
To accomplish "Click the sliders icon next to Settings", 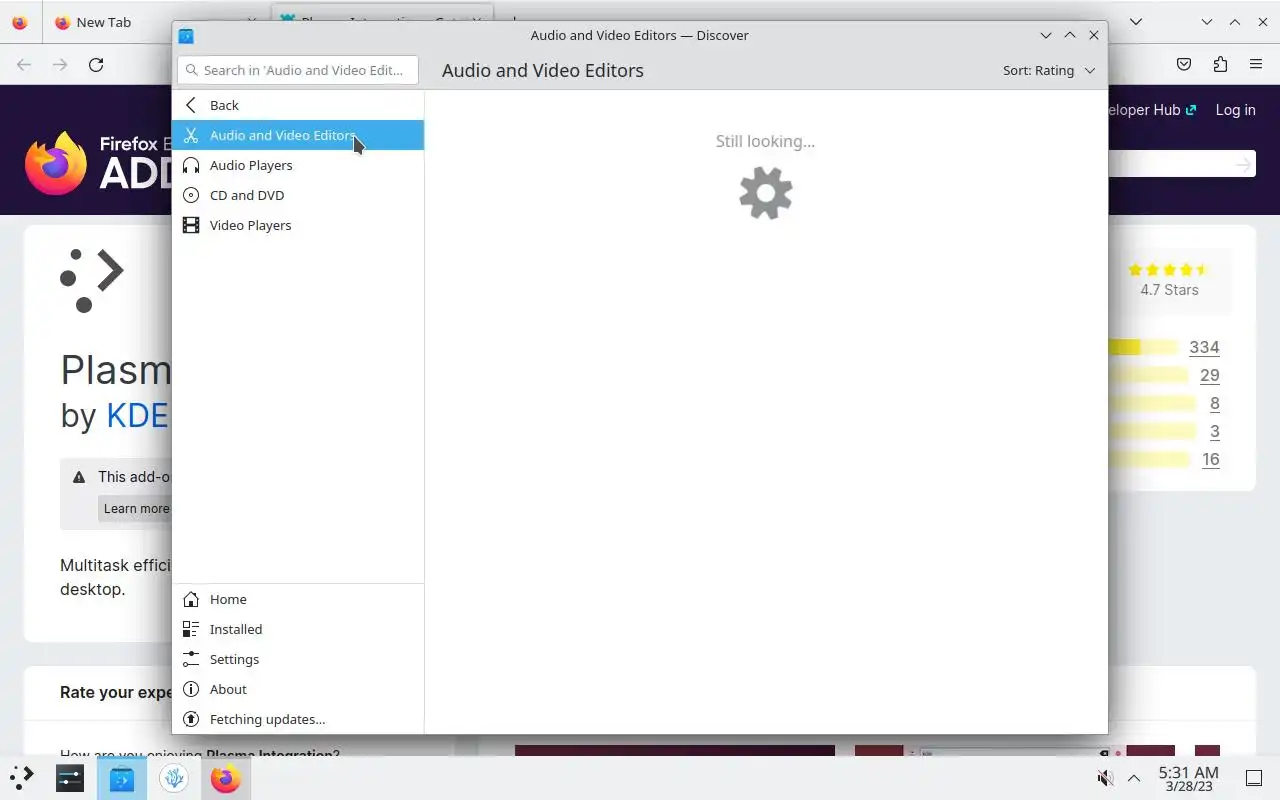I will point(191,659).
